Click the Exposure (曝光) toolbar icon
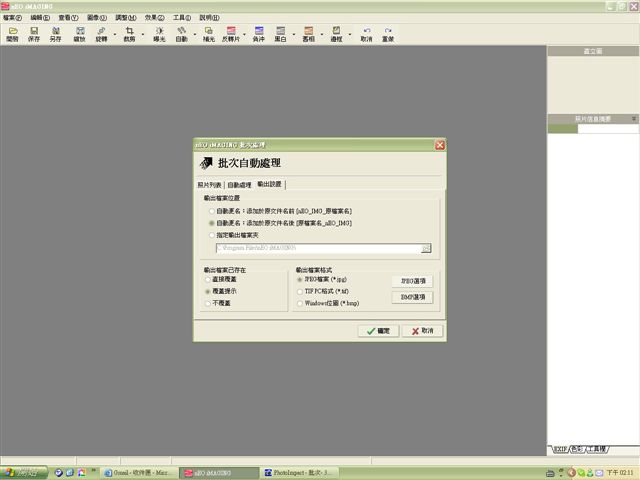The height and width of the screenshot is (480, 640). (x=159, y=34)
